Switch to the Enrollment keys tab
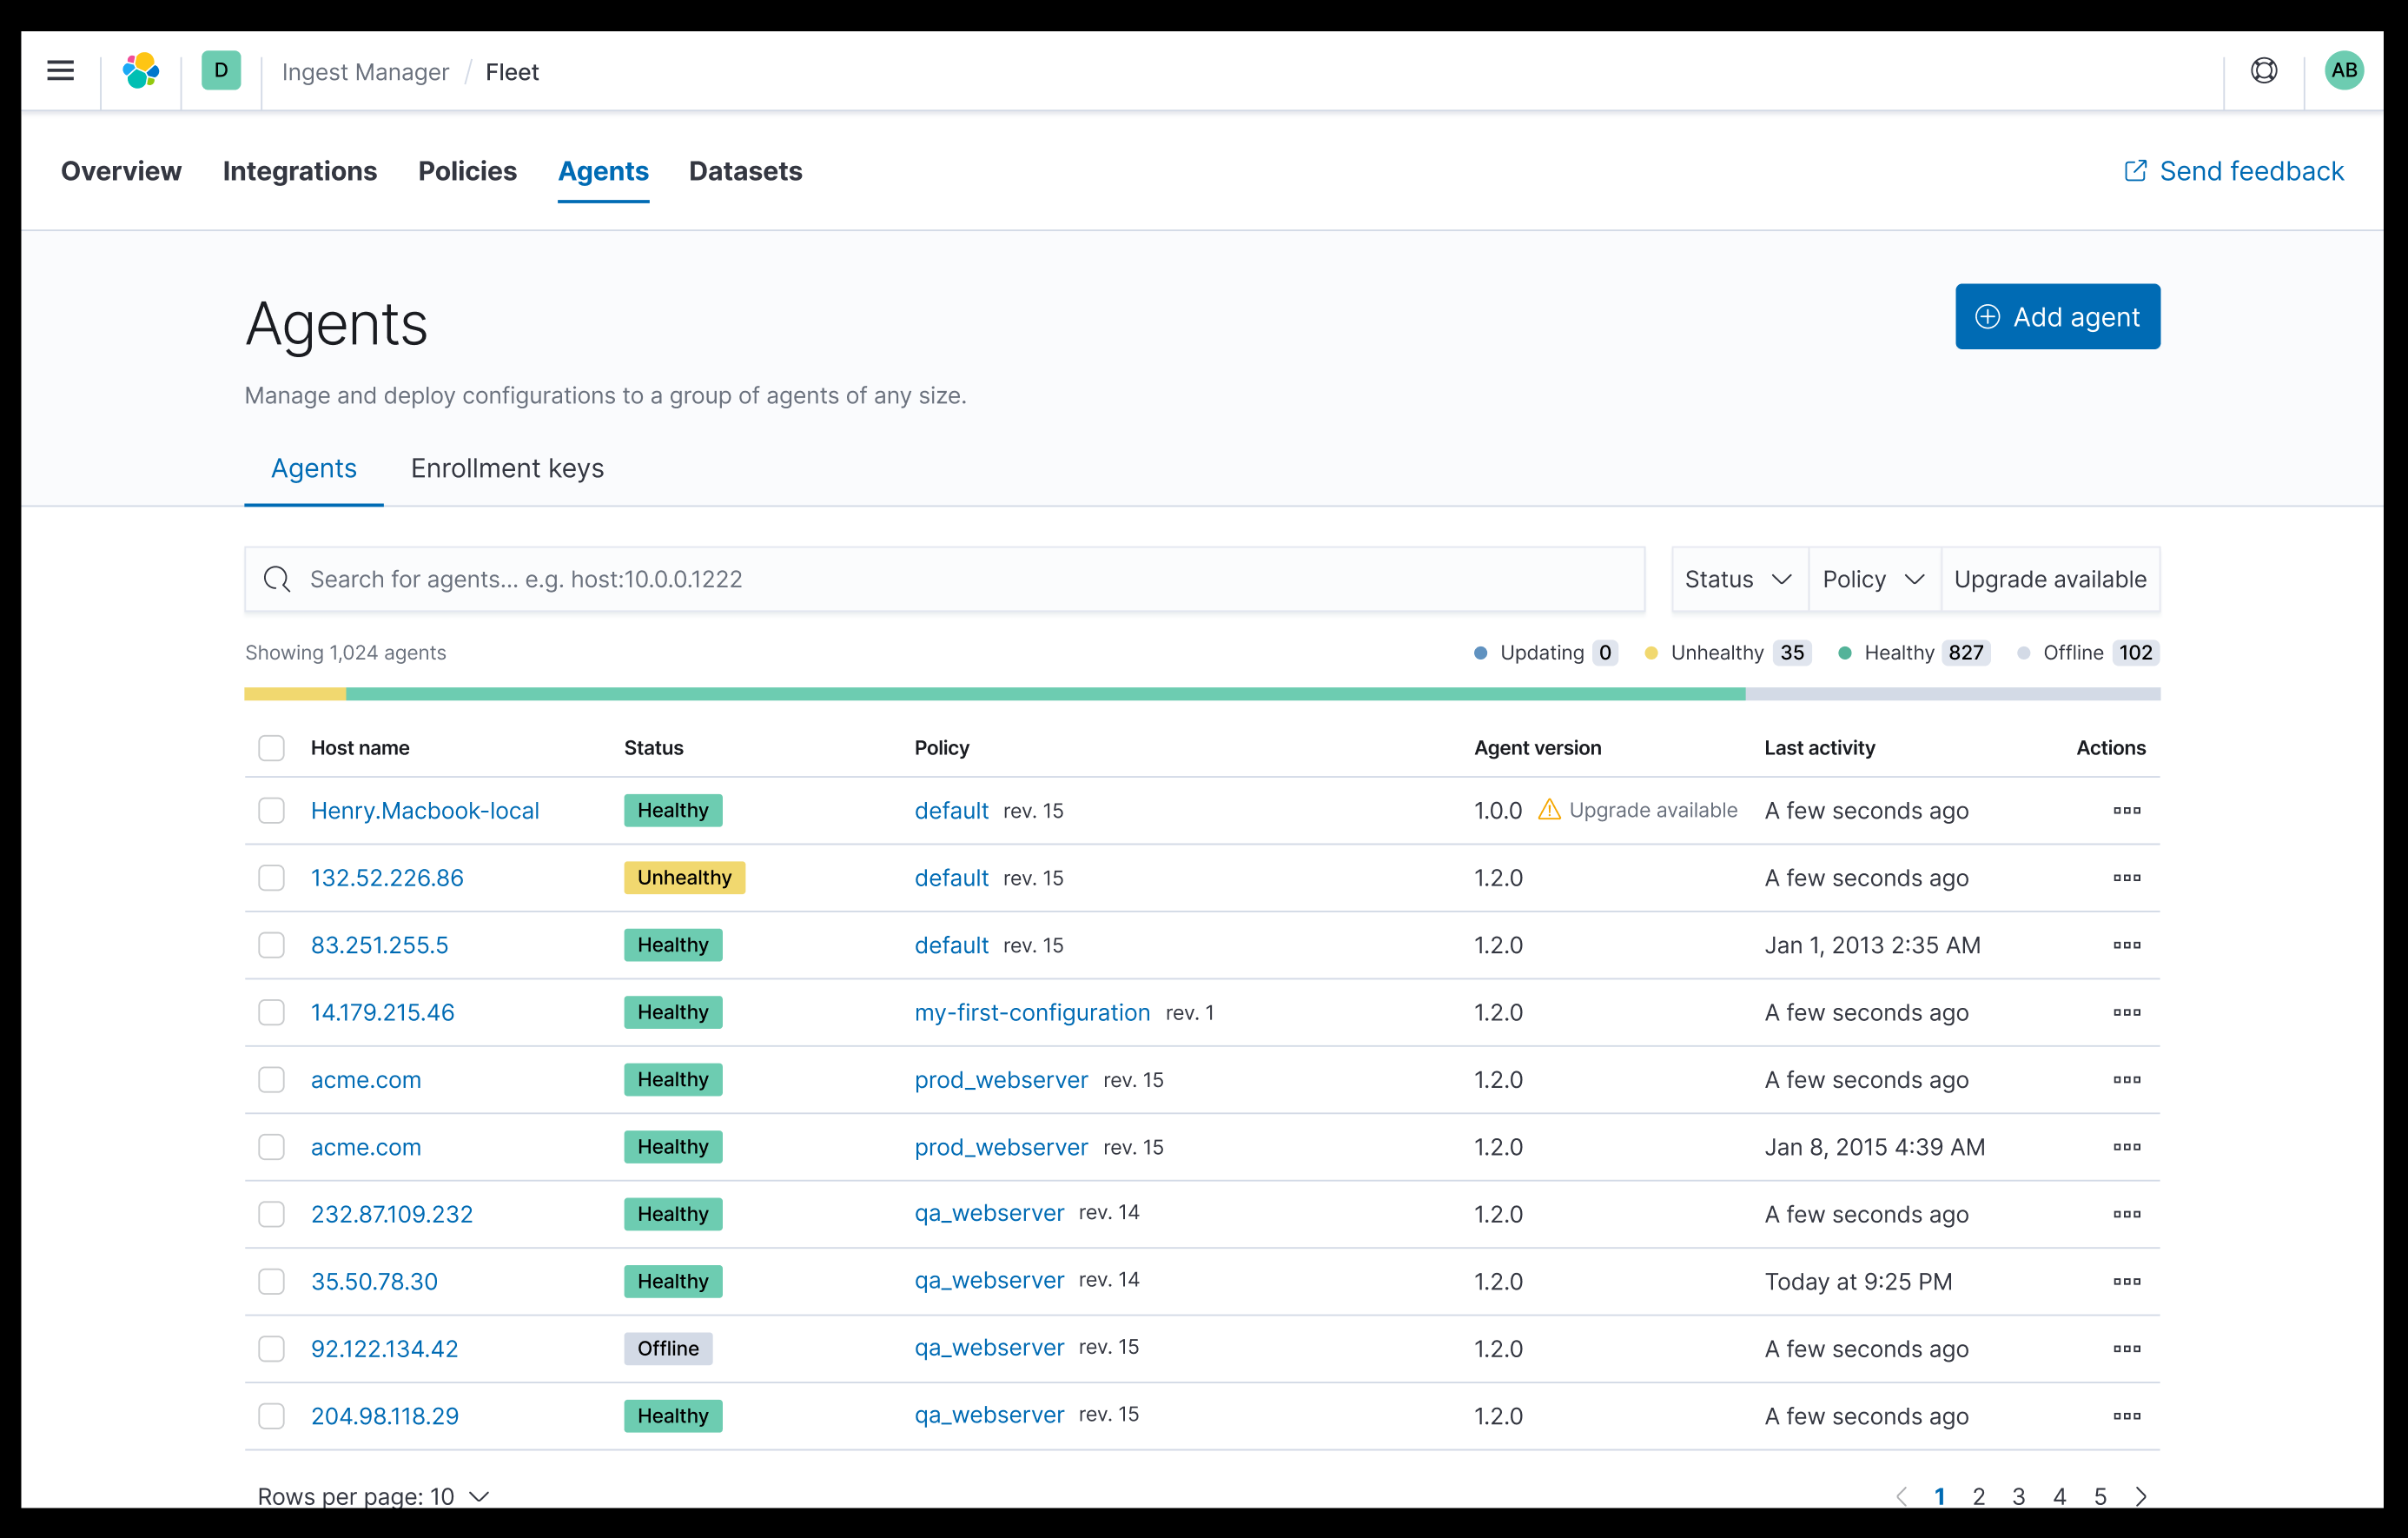The width and height of the screenshot is (2408, 1538). (x=506, y=468)
